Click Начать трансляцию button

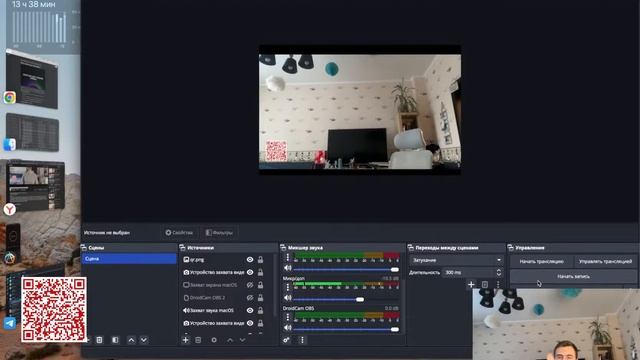[x=541, y=261]
